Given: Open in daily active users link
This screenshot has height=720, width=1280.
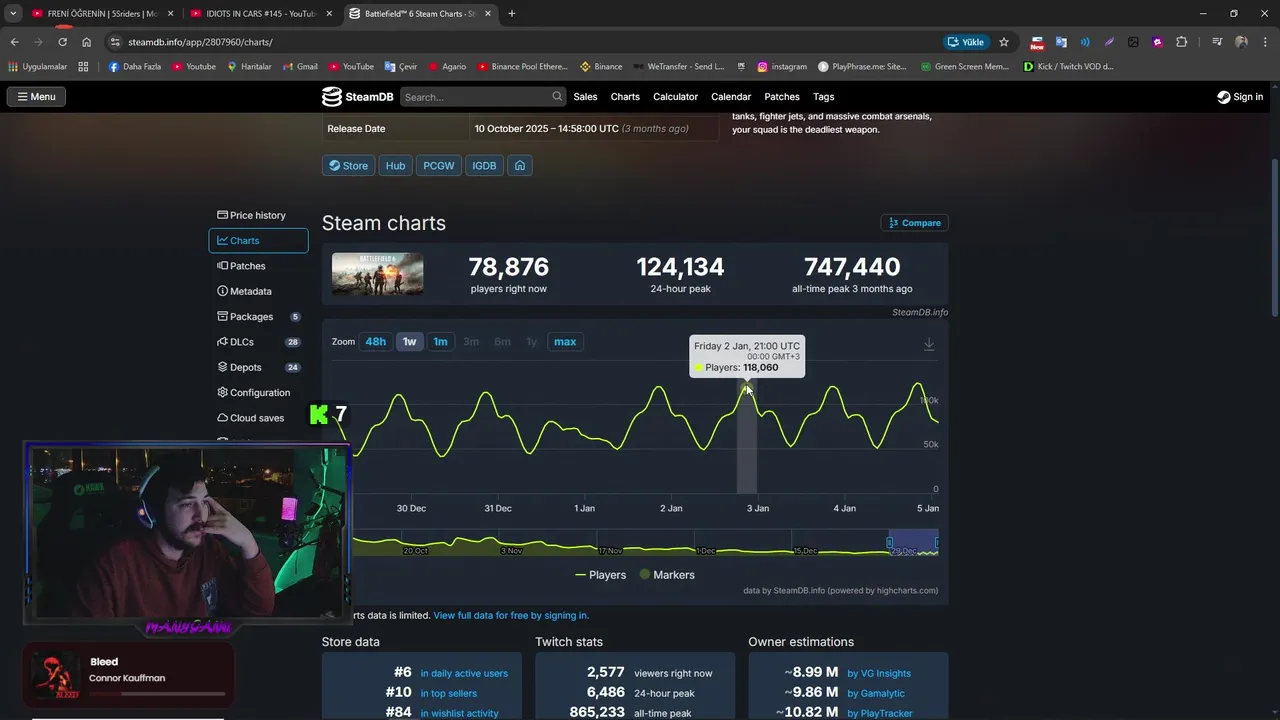Looking at the screenshot, I should tap(464, 673).
